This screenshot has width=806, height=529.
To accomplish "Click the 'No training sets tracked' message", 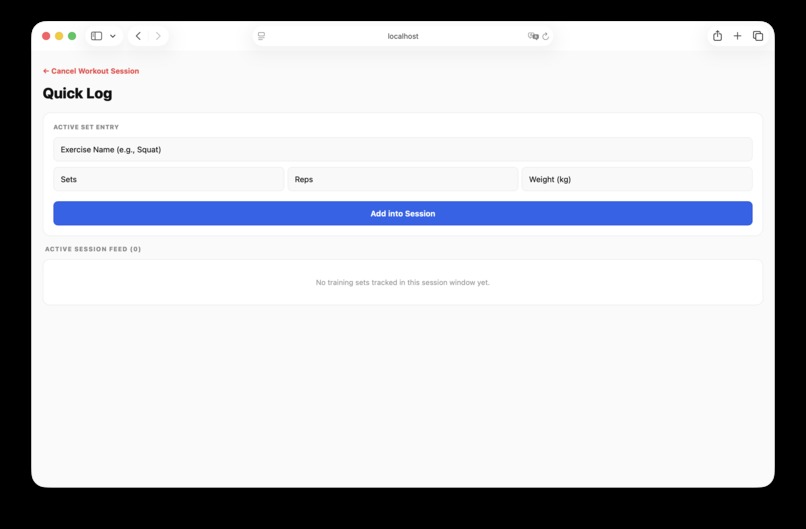I will (x=402, y=282).
